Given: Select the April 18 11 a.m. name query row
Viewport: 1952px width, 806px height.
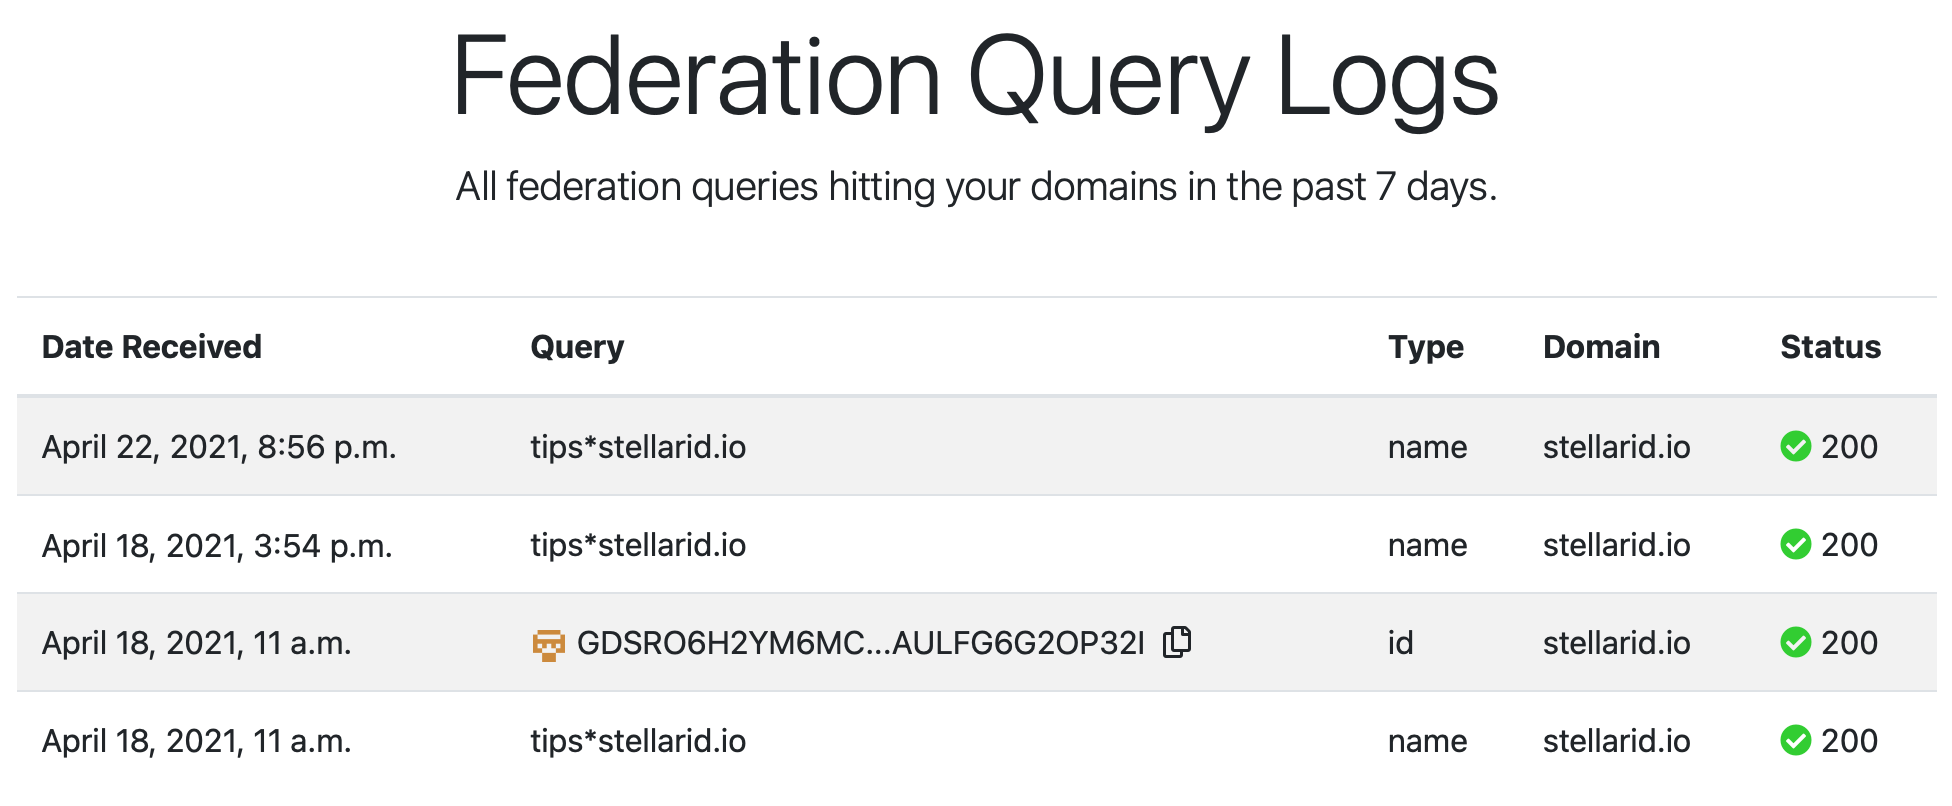Looking at the screenshot, I should 639,741.
